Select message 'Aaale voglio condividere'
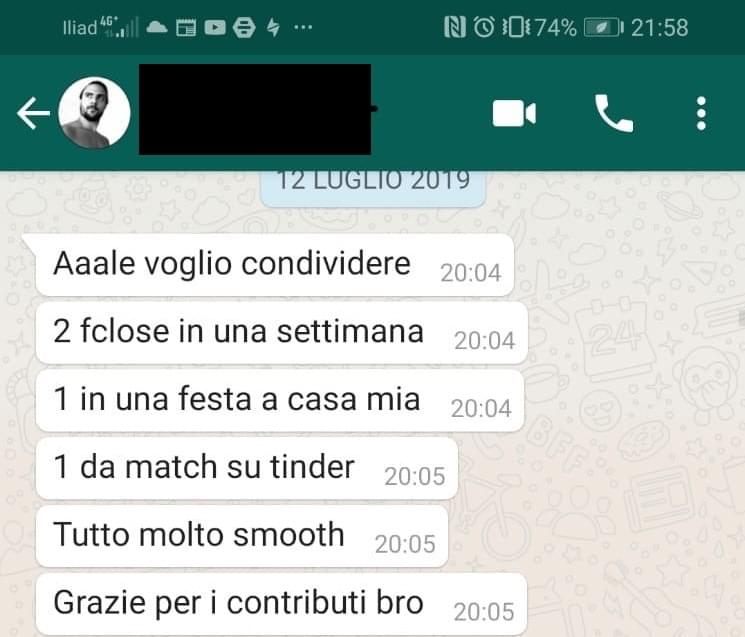 pyautogui.click(x=275, y=265)
